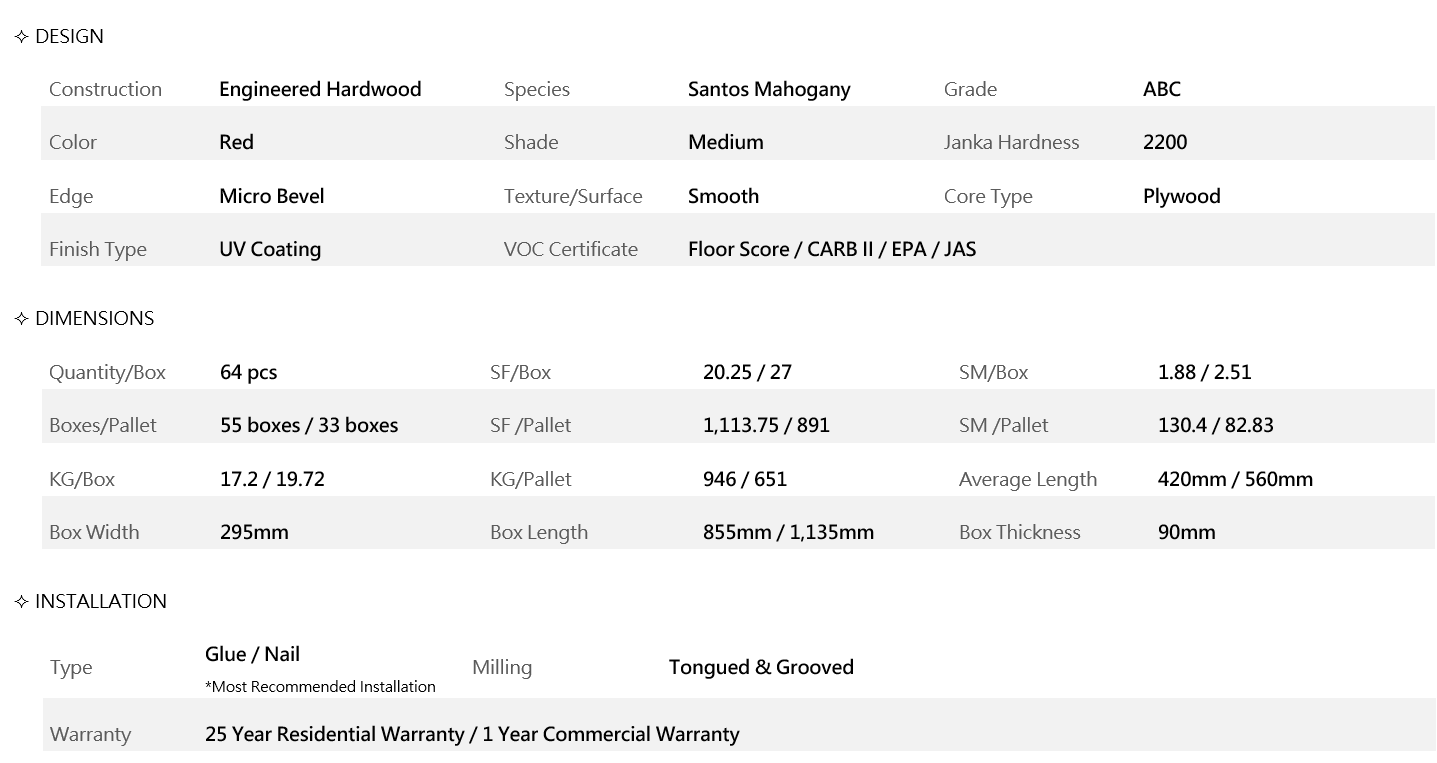
Task: Click the diamond icon beside DIMENSIONS heading
Action: [22, 319]
